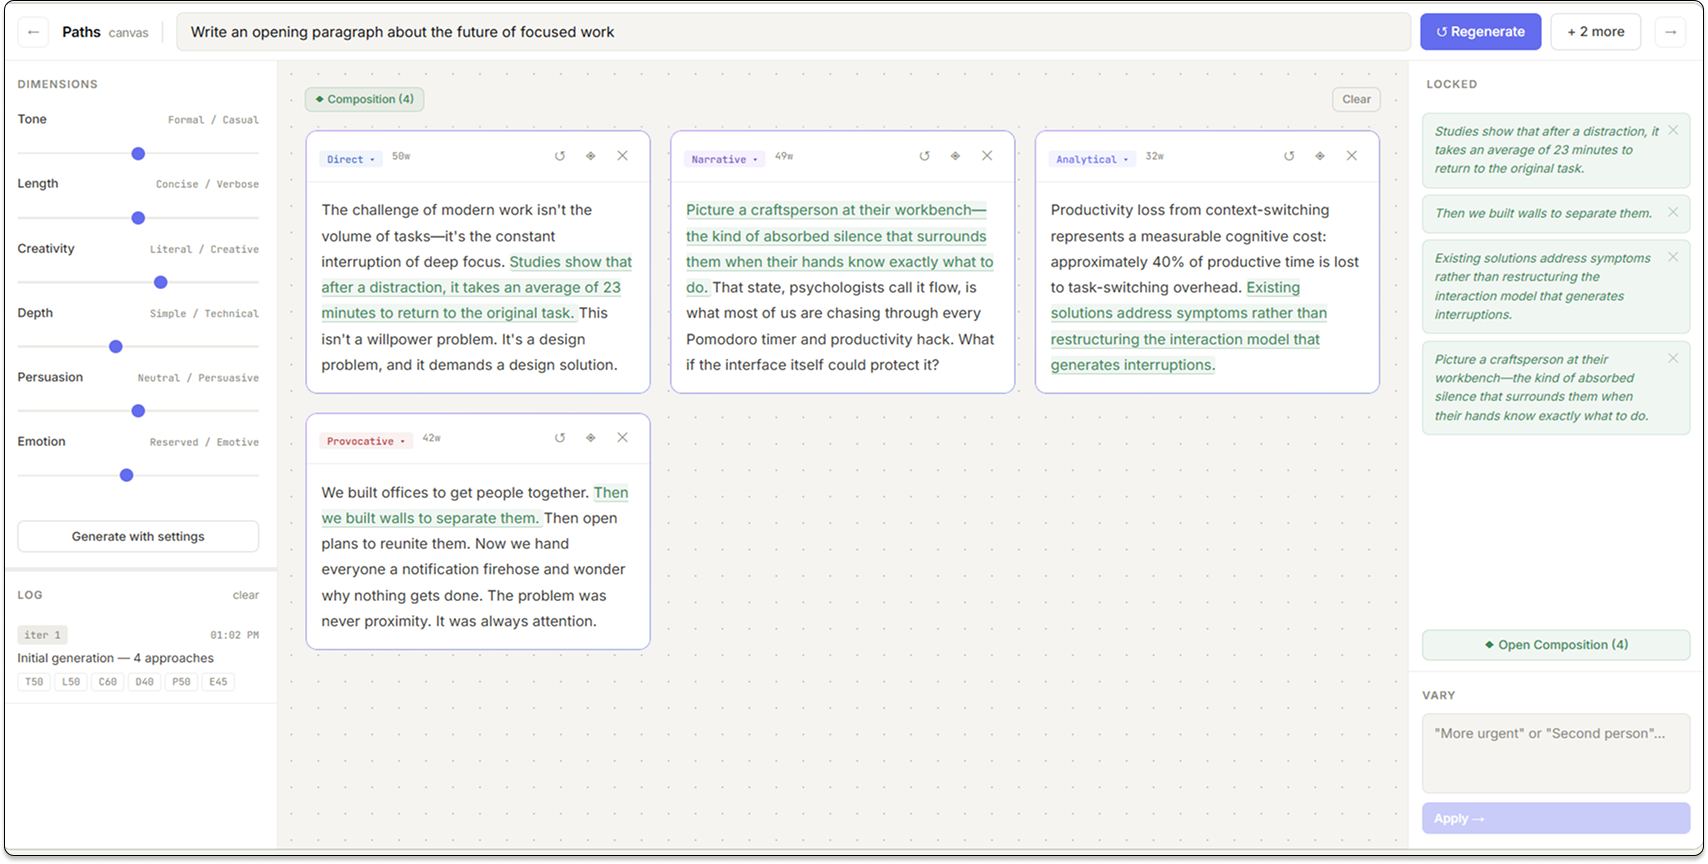1708x864 pixels.
Task: Adjust the Tone slider handle
Action: click(x=138, y=153)
